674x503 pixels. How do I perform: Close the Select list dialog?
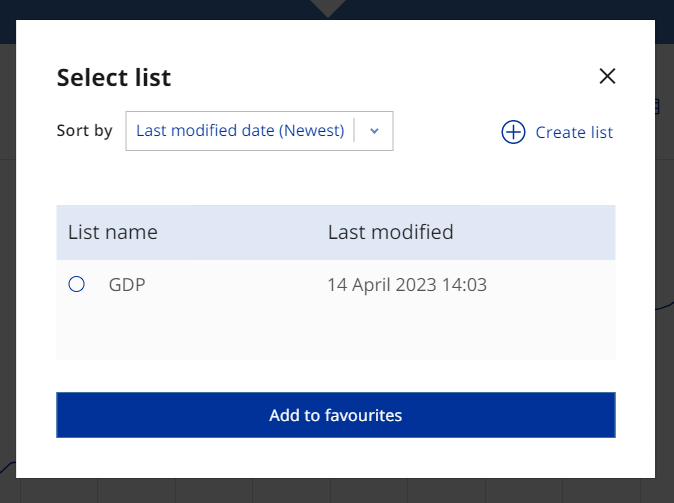pyautogui.click(x=607, y=76)
